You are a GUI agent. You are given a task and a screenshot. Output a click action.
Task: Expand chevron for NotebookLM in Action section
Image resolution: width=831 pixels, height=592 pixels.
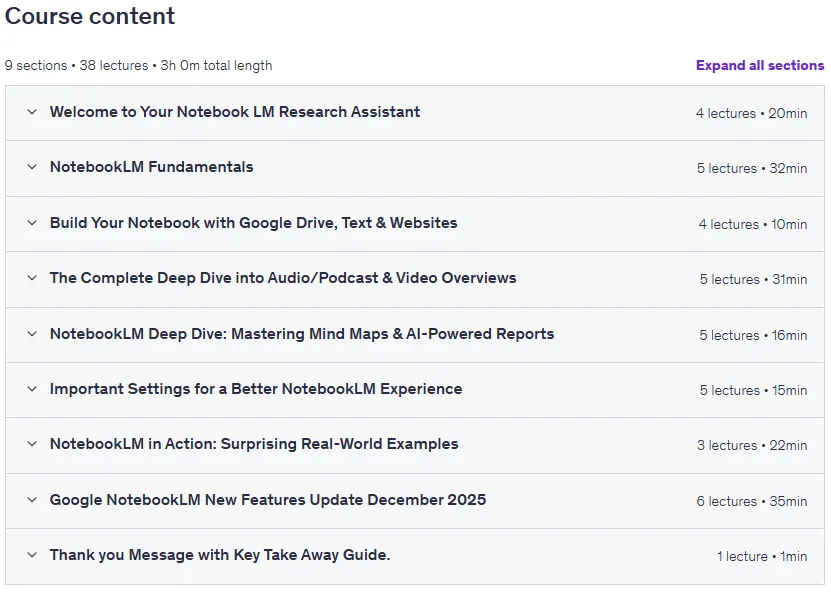pos(32,444)
